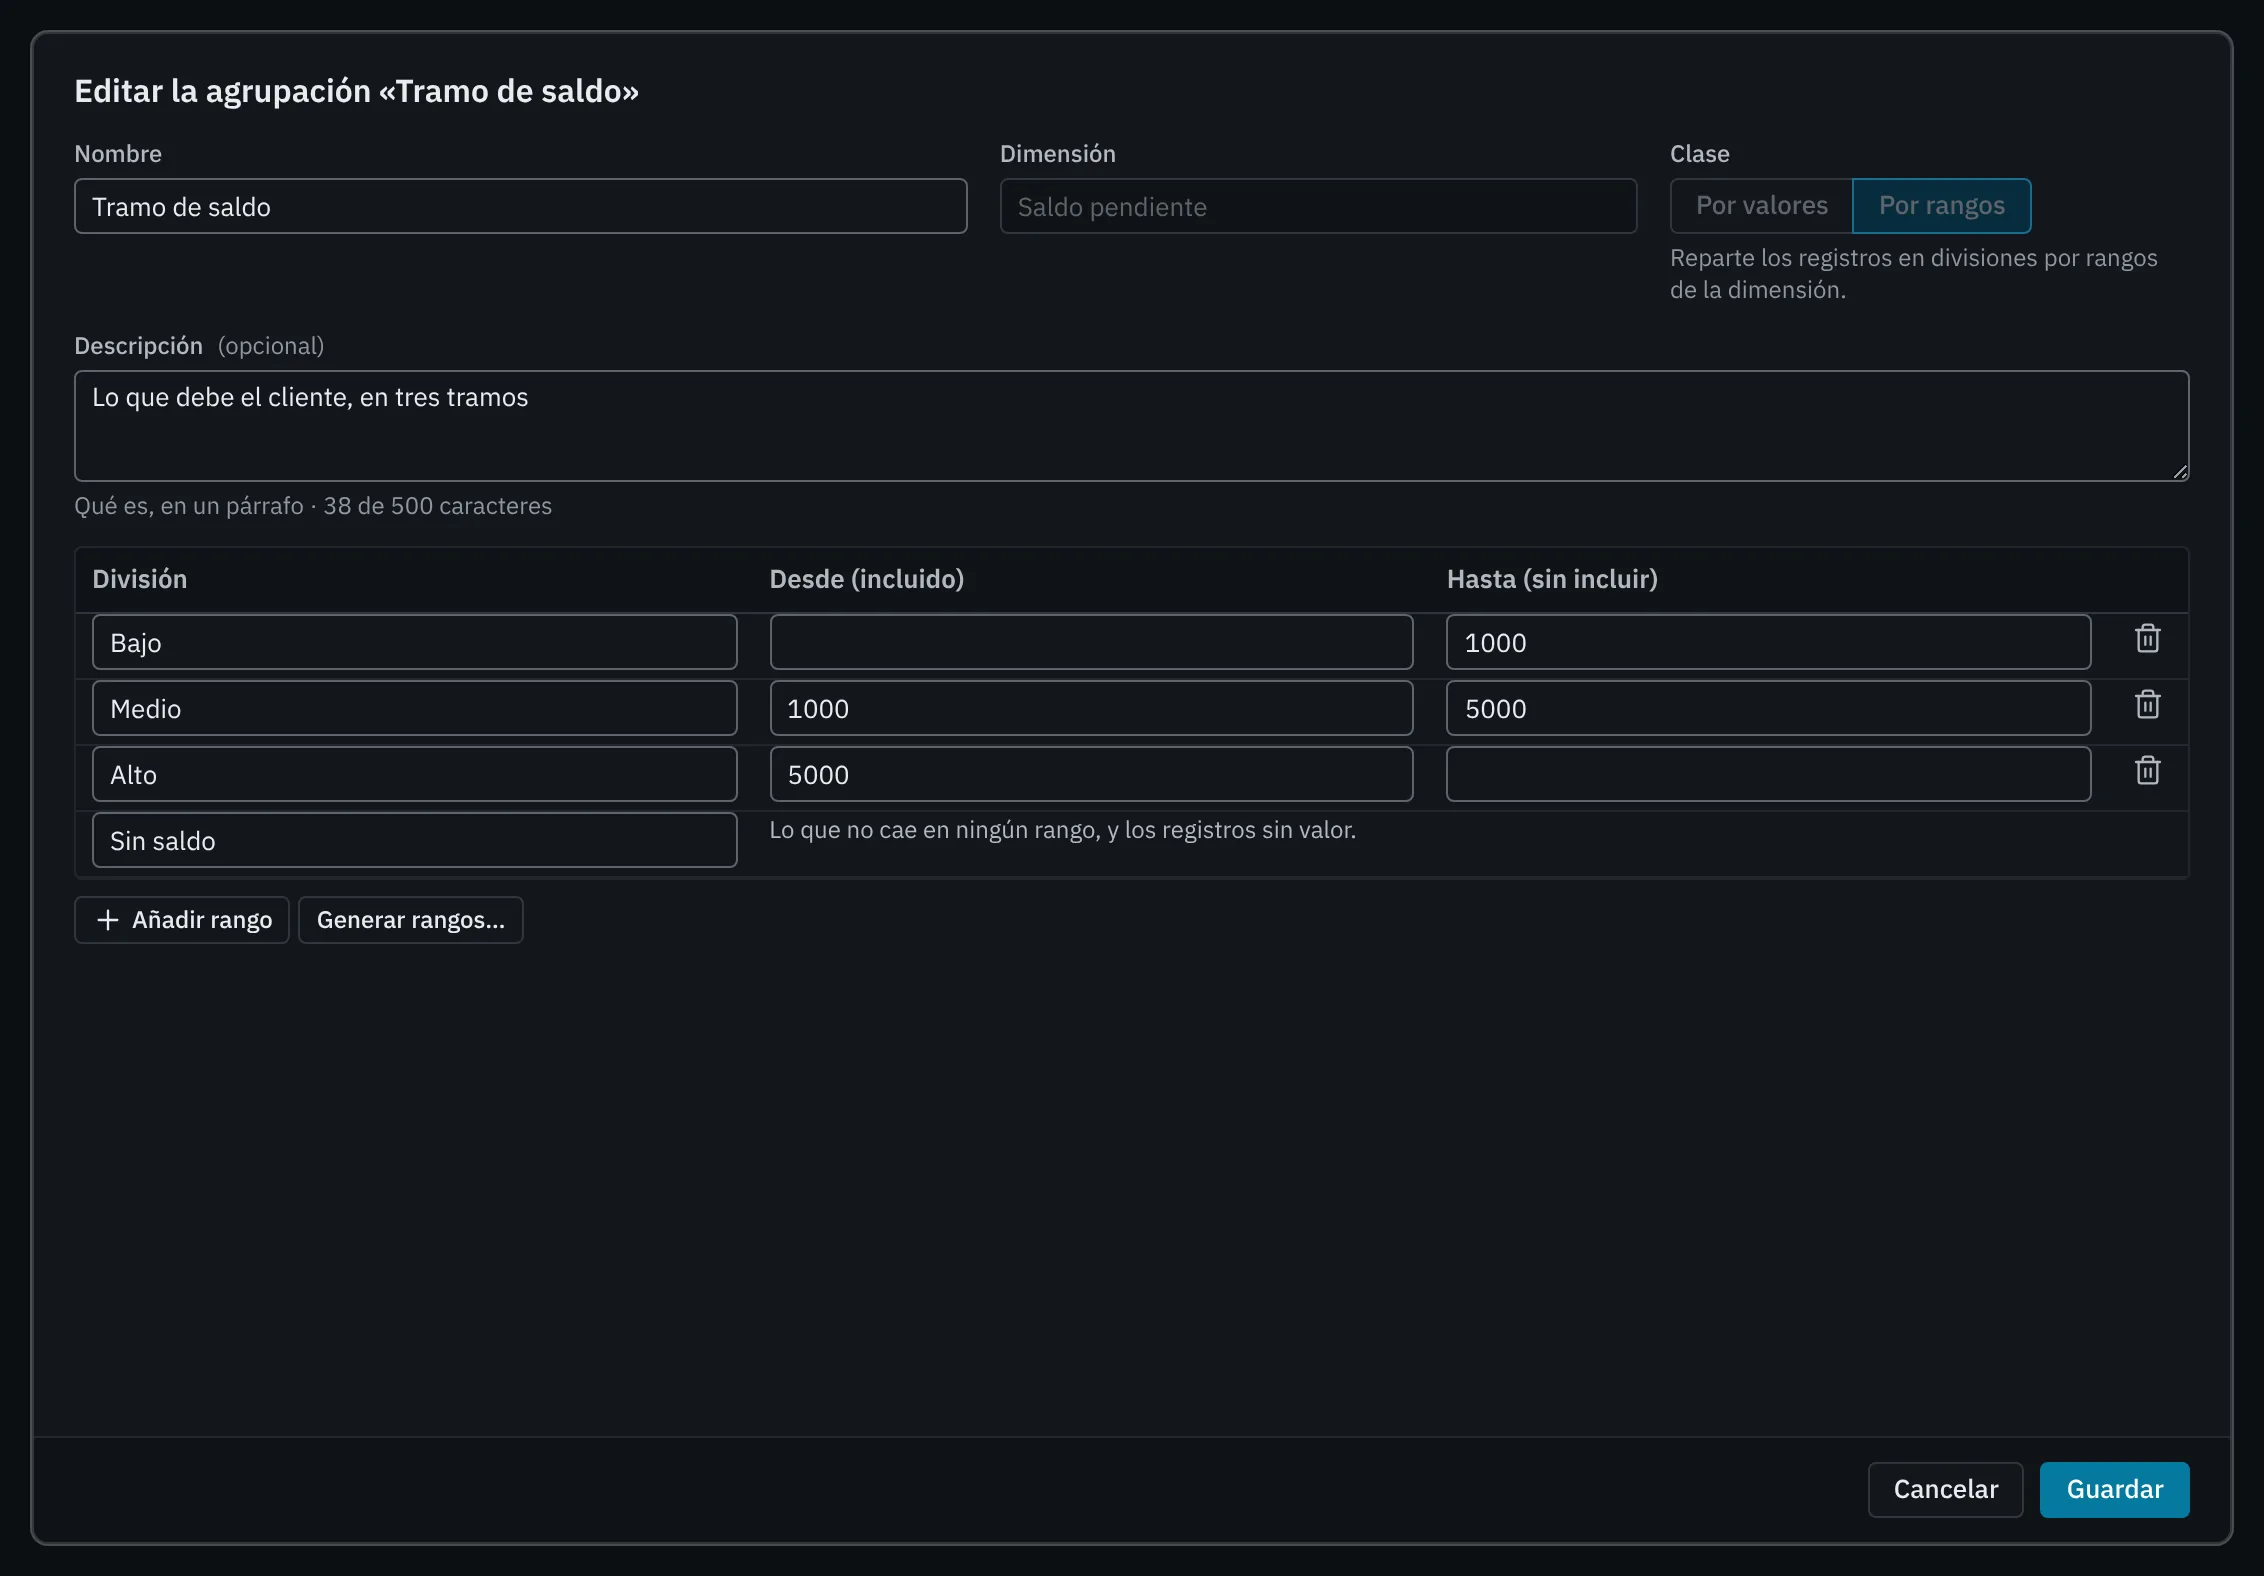
Task: Click the dialog title Editar la agrupación
Action: point(356,91)
